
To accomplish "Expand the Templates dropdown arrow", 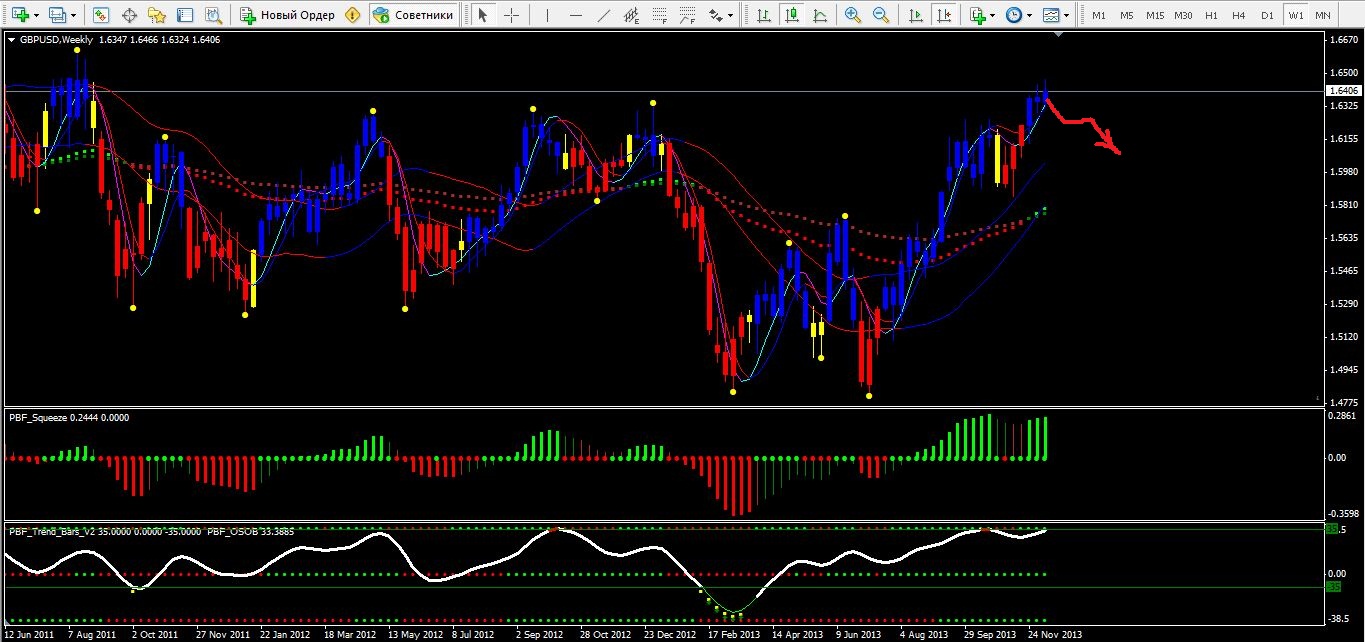I will (1067, 15).
